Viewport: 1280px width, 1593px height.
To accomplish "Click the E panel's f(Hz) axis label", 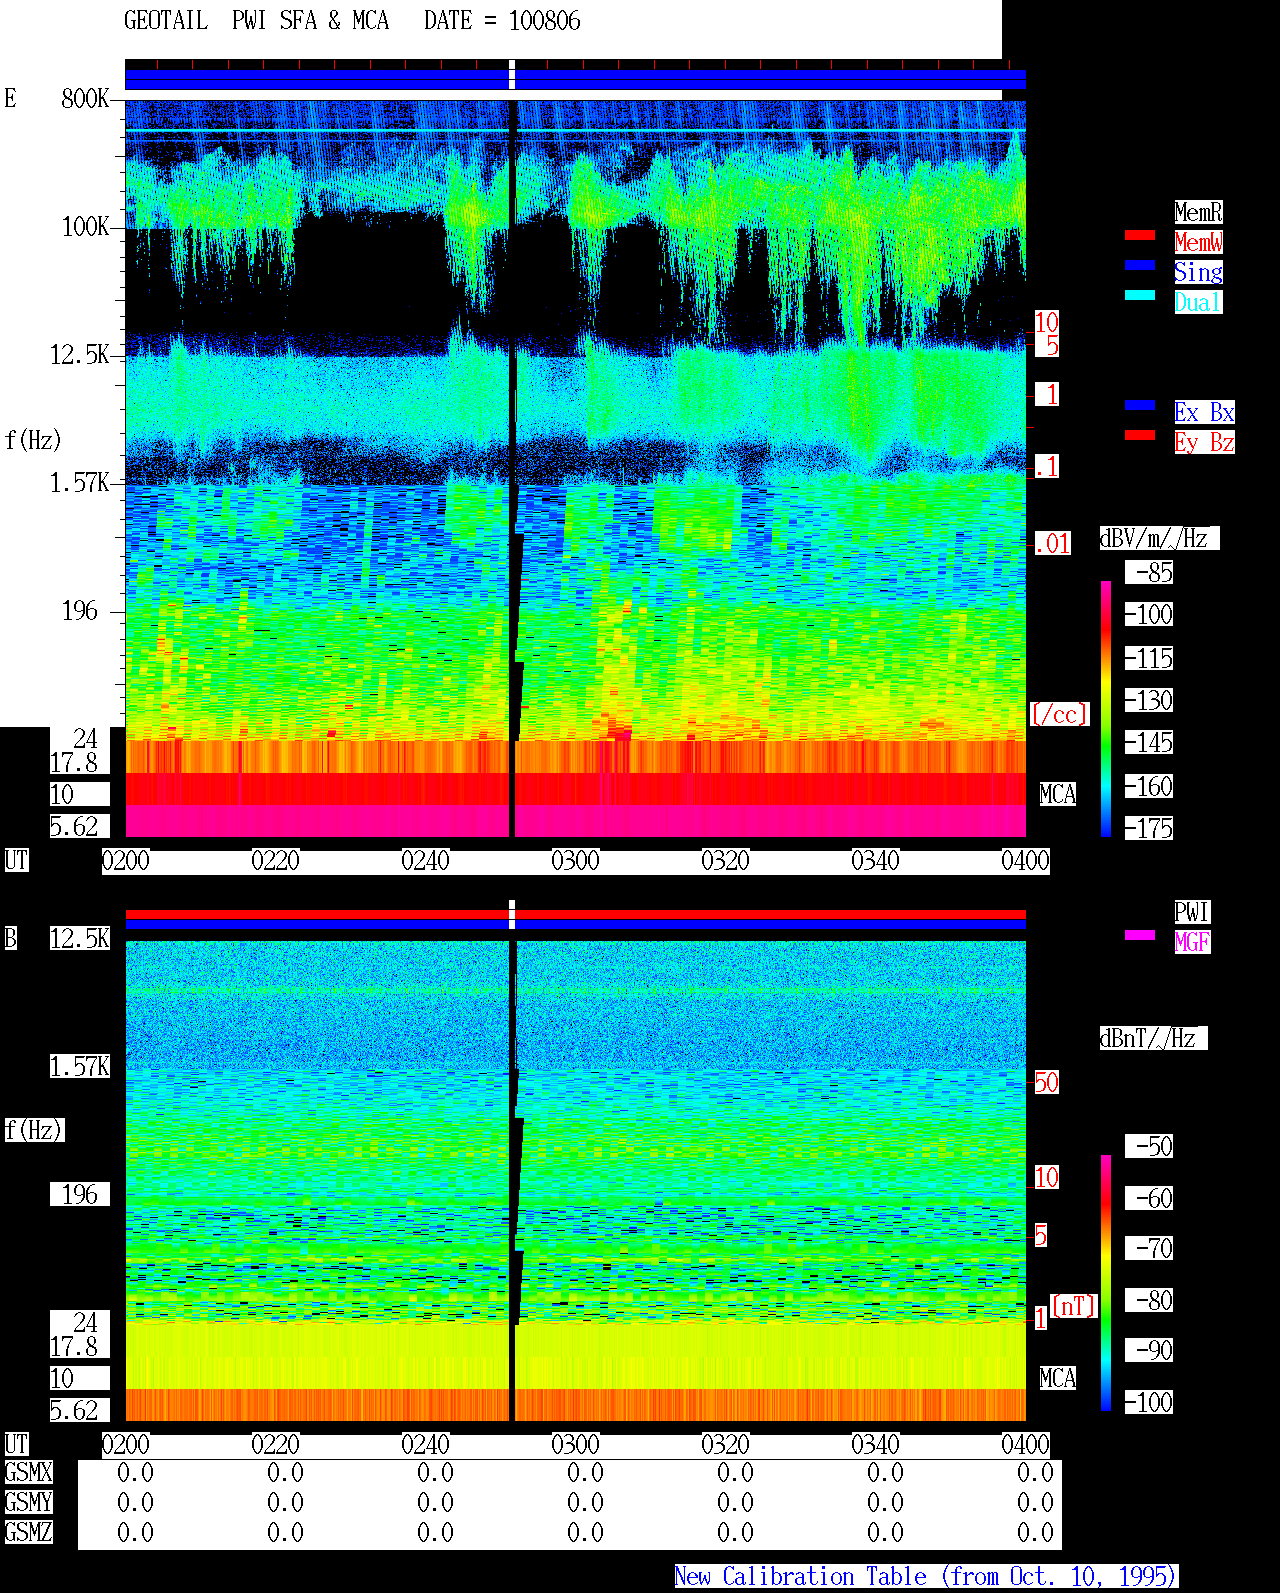I will coord(33,440).
